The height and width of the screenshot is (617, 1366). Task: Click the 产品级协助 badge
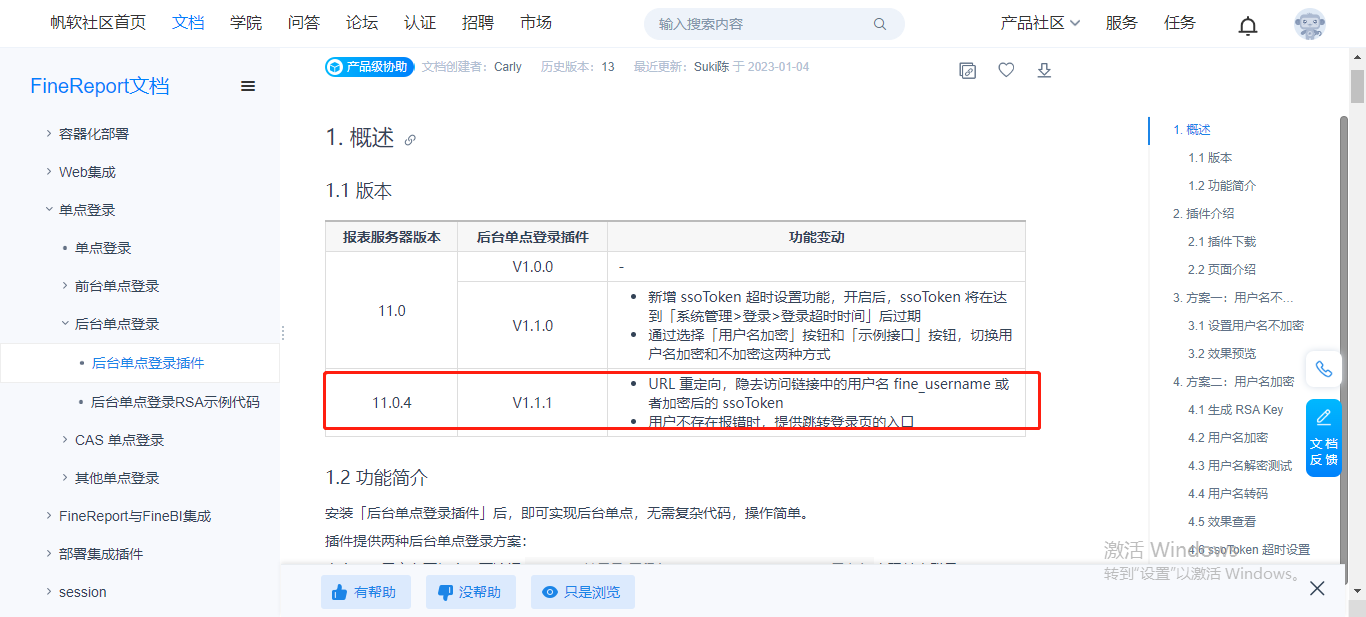click(369, 67)
